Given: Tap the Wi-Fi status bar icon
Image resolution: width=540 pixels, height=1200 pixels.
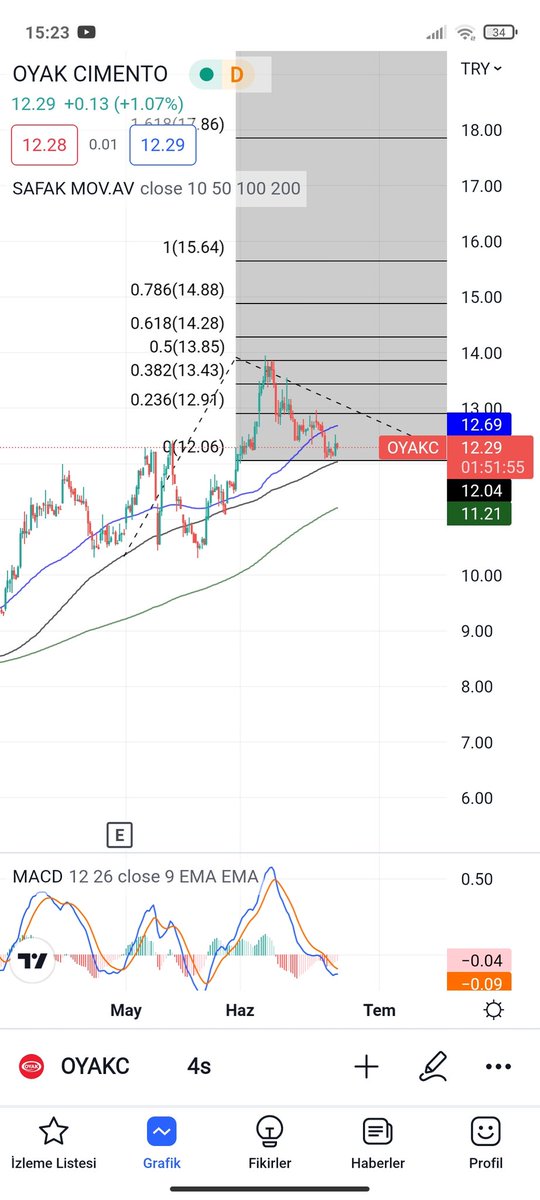Looking at the screenshot, I should (465, 32).
